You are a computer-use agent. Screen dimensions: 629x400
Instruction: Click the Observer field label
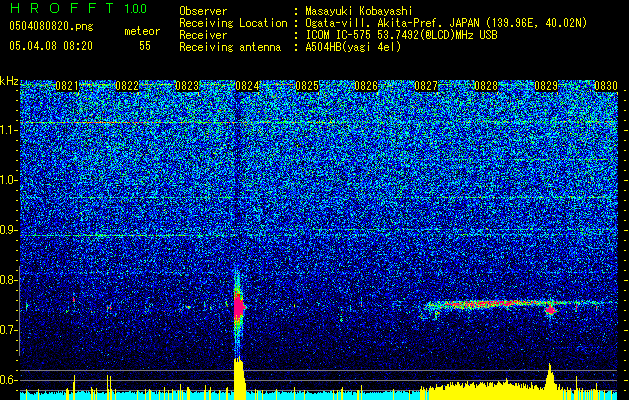203,11
